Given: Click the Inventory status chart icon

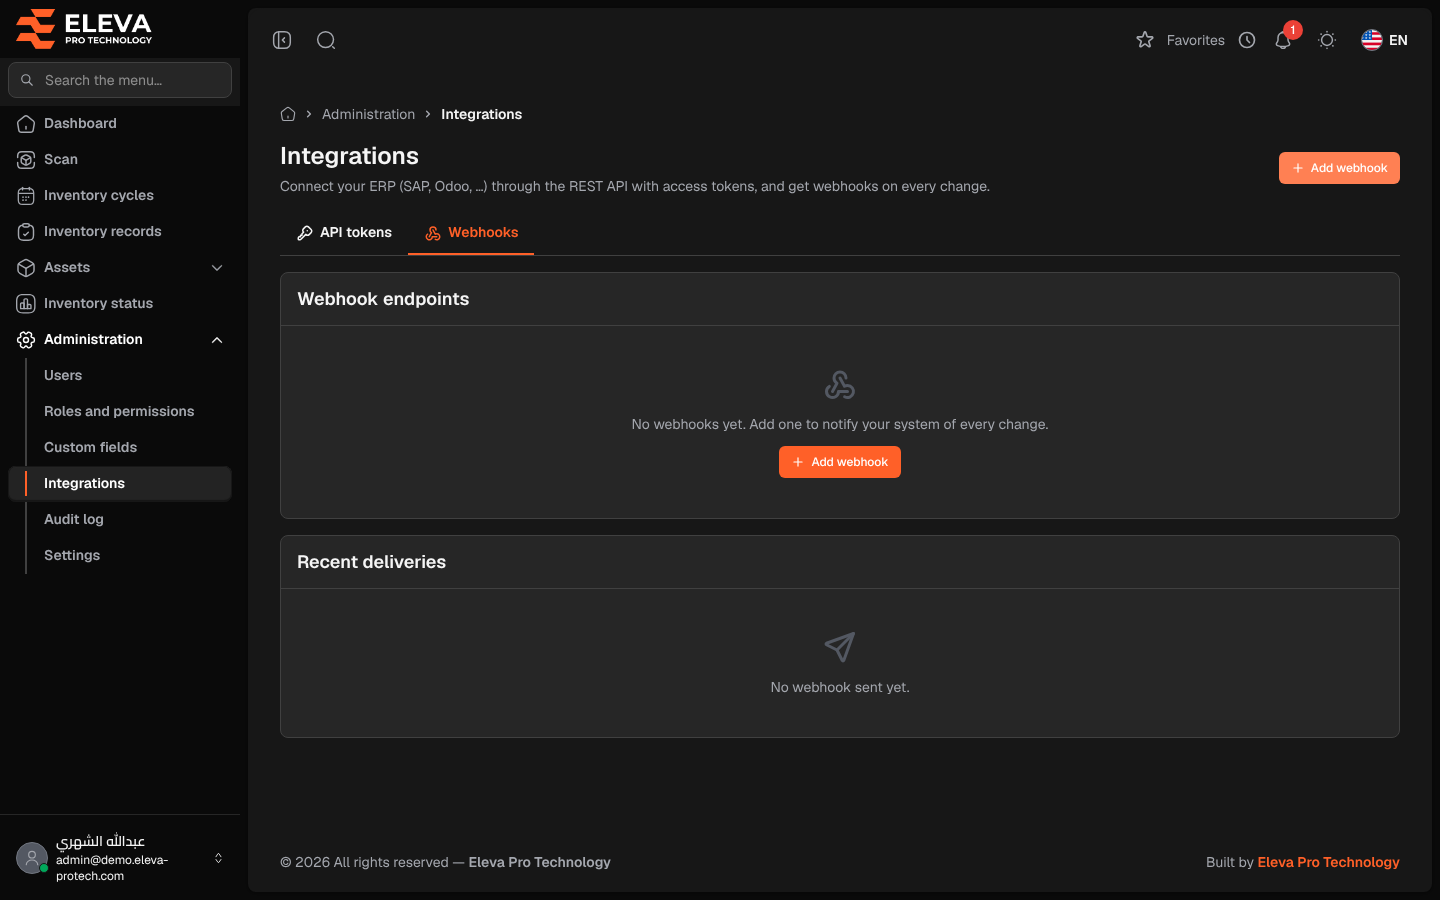Looking at the screenshot, I should (26, 303).
